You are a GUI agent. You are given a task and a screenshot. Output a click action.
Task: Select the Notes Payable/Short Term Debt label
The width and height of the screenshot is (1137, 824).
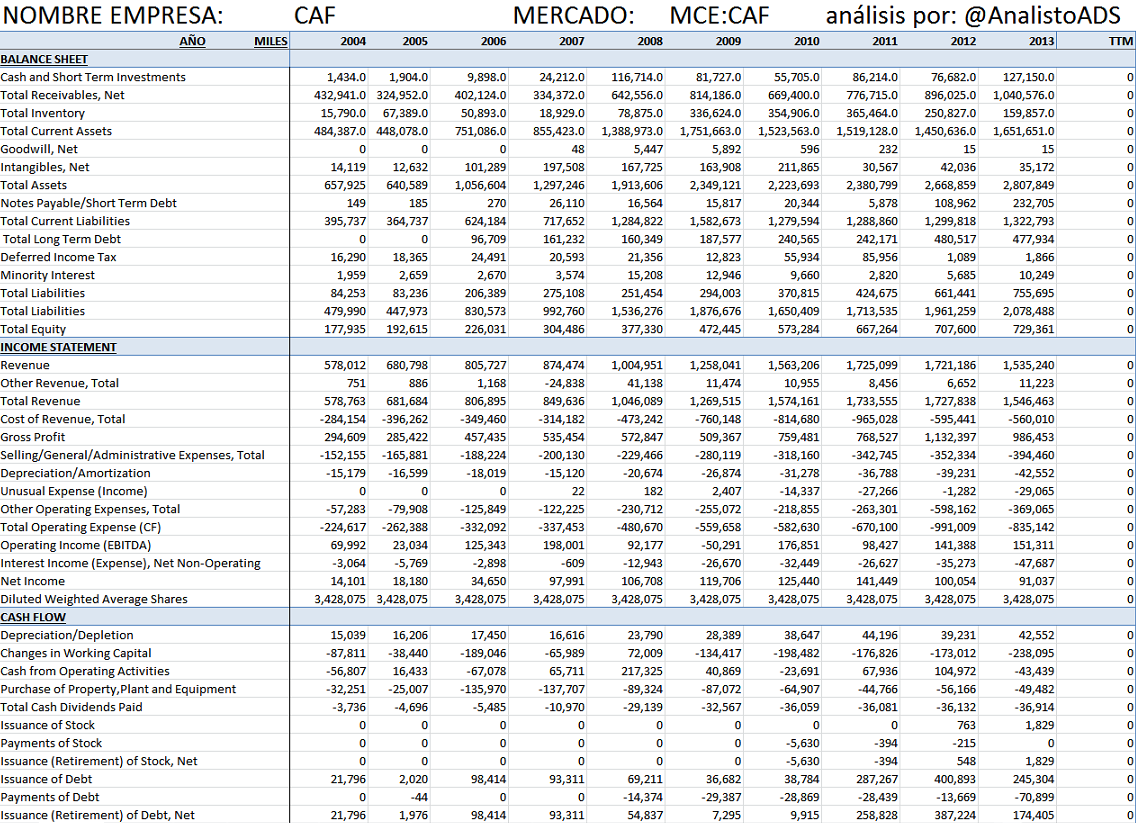tap(88, 203)
